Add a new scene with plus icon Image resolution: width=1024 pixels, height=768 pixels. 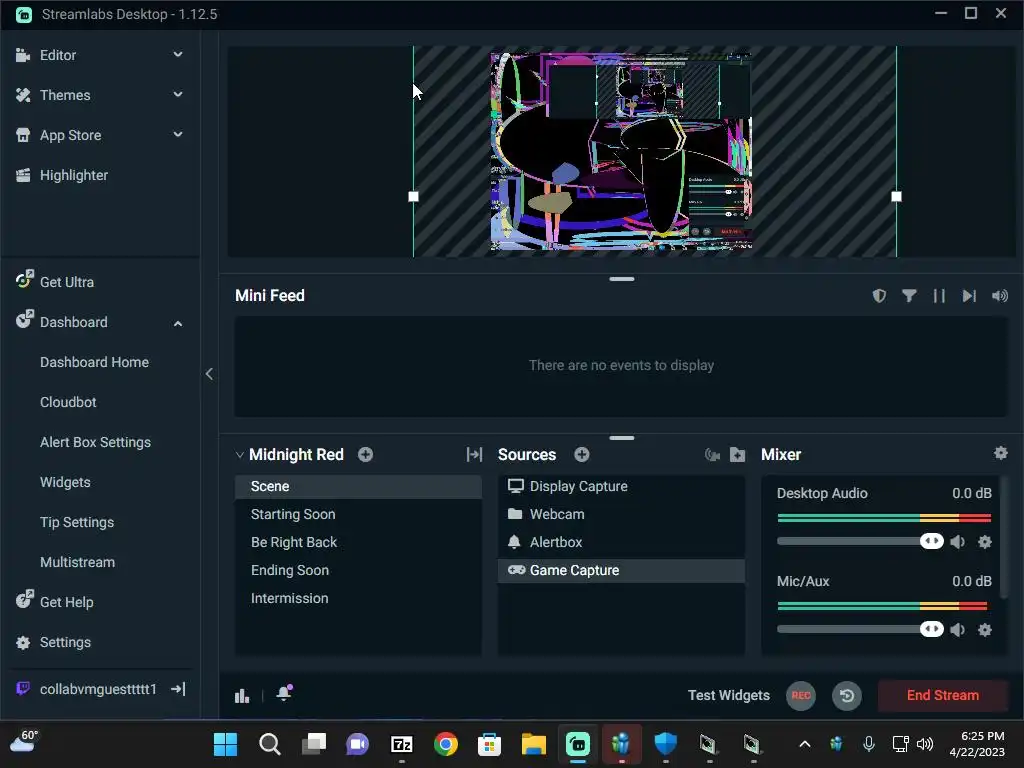[366, 455]
